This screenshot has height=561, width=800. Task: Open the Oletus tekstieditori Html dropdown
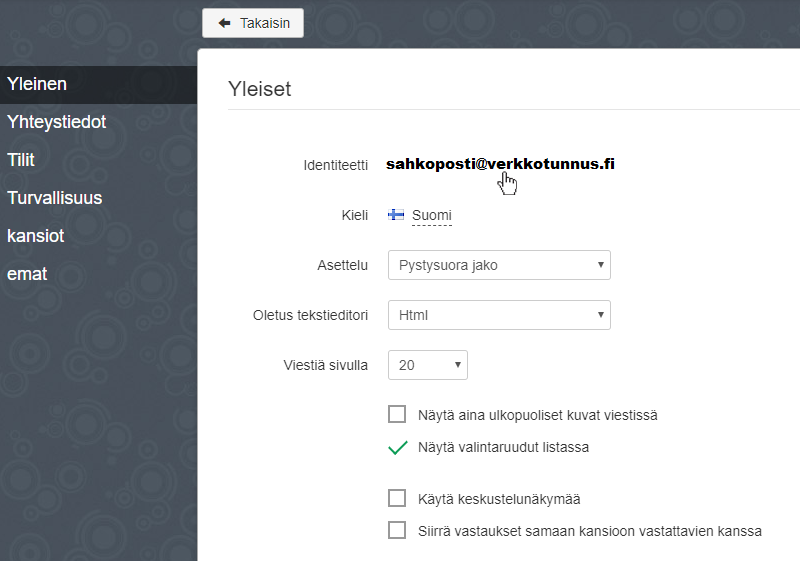click(498, 315)
